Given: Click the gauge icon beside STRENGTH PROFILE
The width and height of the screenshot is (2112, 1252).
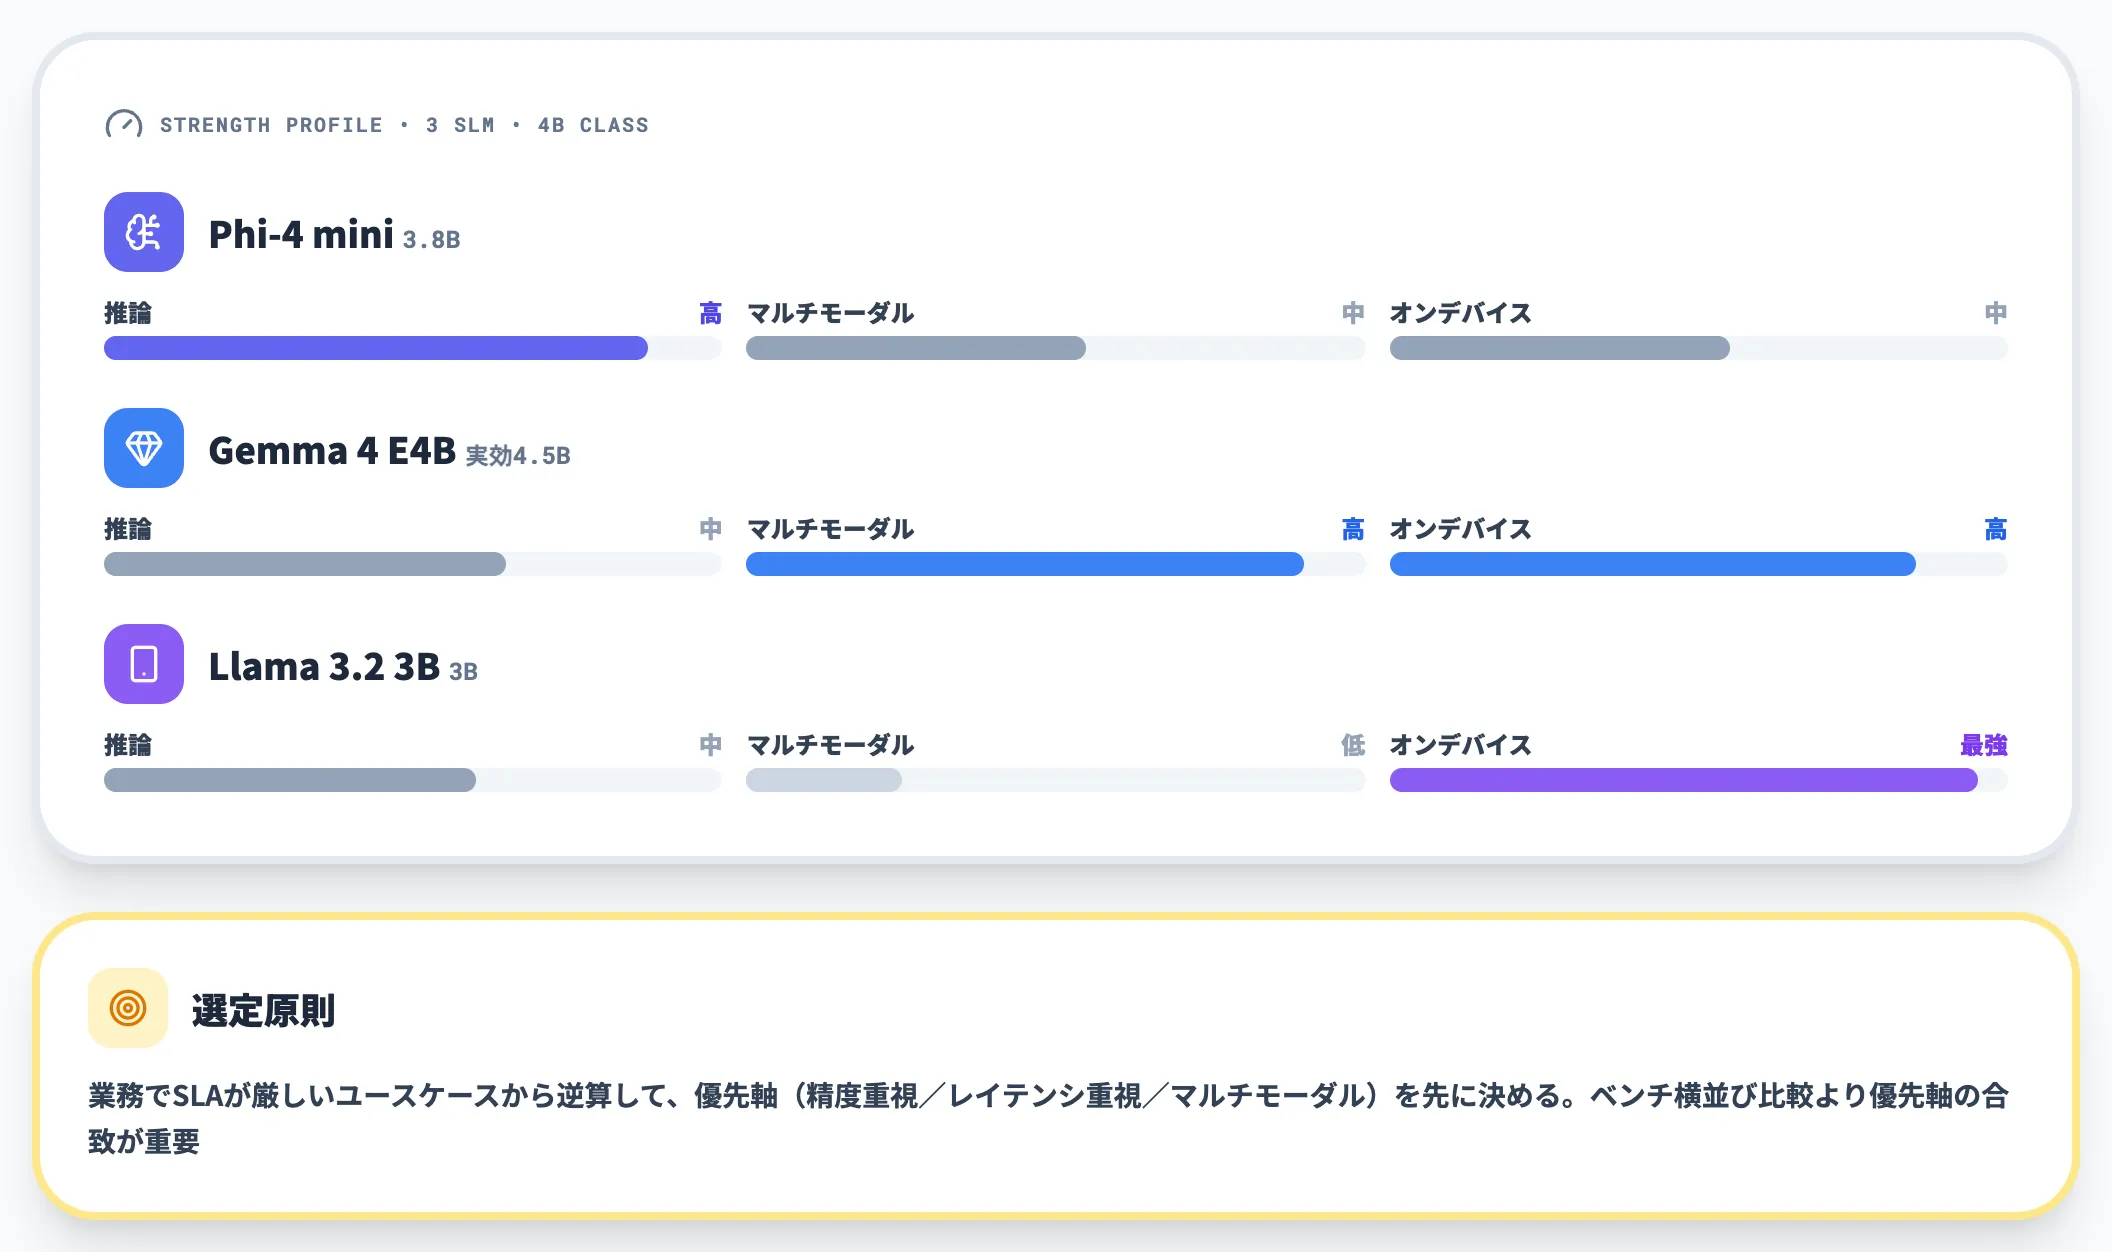Looking at the screenshot, I should pos(124,125).
